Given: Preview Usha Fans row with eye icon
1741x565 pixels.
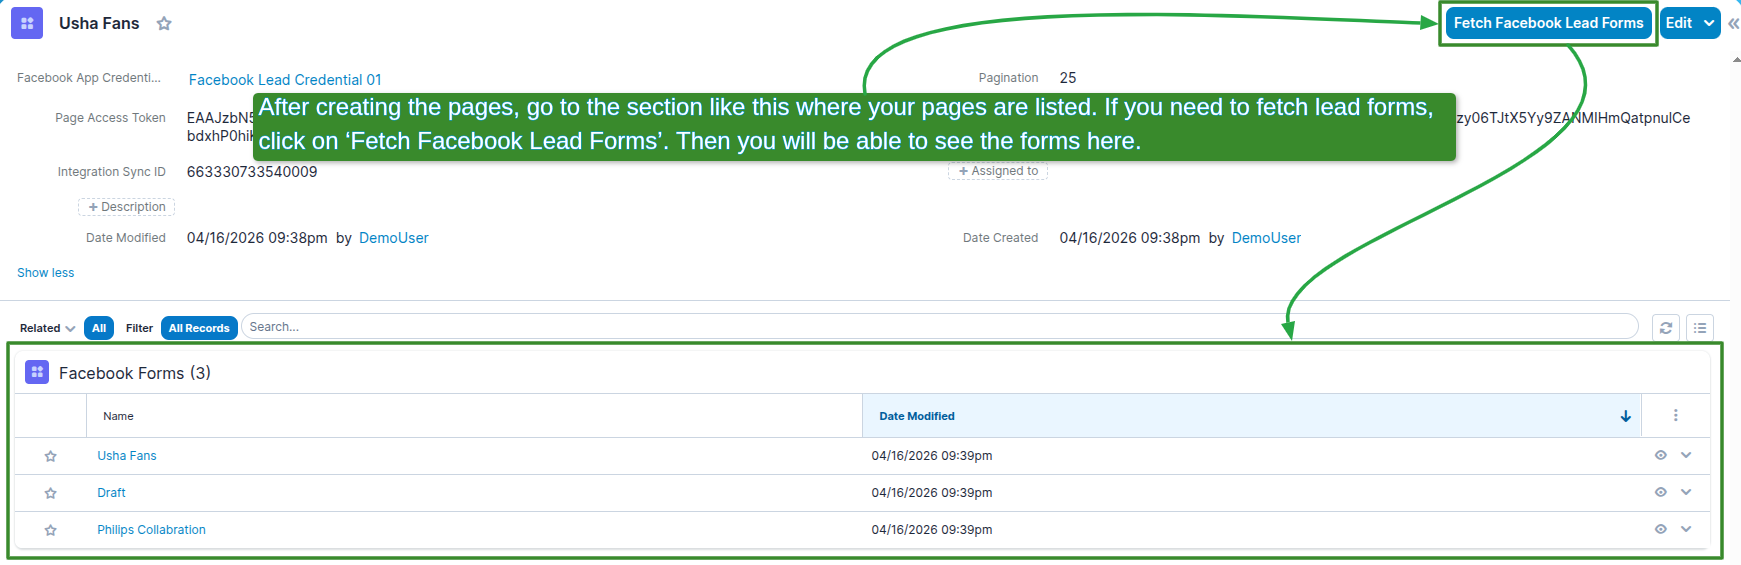Looking at the screenshot, I should coord(1661,455).
